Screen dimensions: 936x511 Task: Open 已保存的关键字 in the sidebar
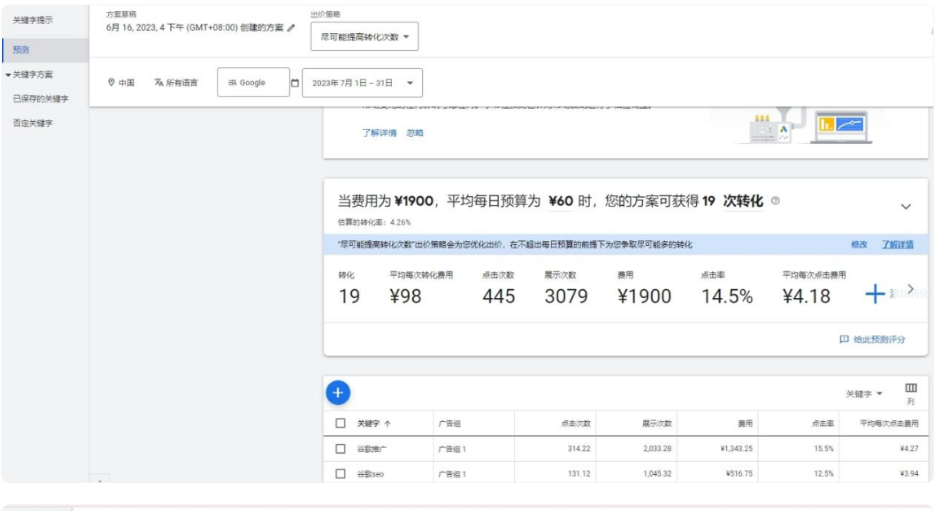click(x=41, y=99)
